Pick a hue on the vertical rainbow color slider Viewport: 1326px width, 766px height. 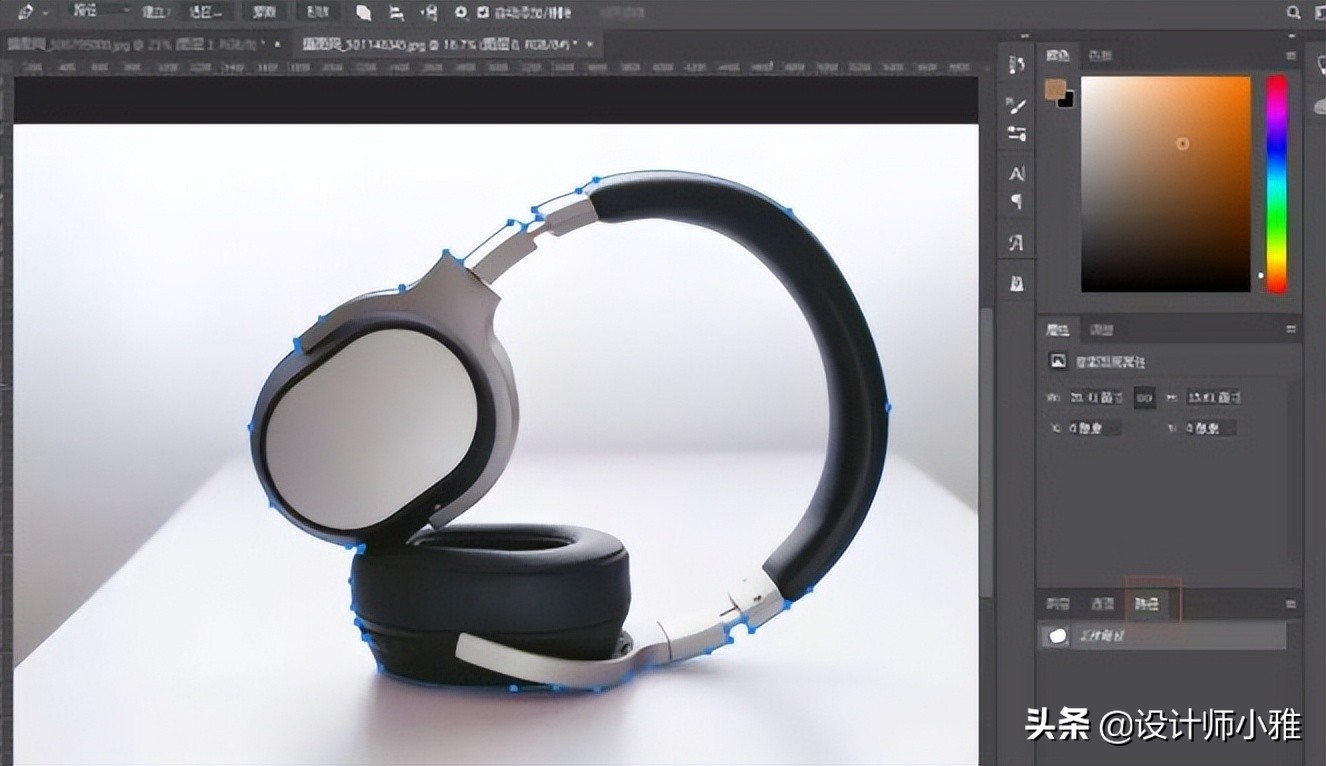pyautogui.click(x=1277, y=180)
